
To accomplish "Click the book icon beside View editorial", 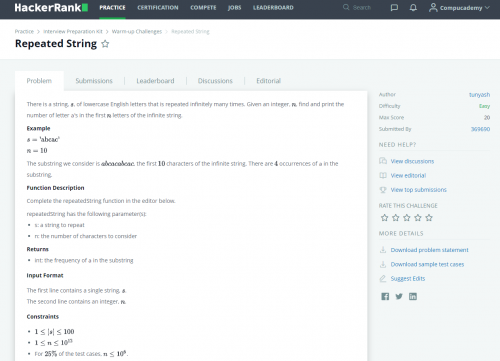I will pos(383,175).
